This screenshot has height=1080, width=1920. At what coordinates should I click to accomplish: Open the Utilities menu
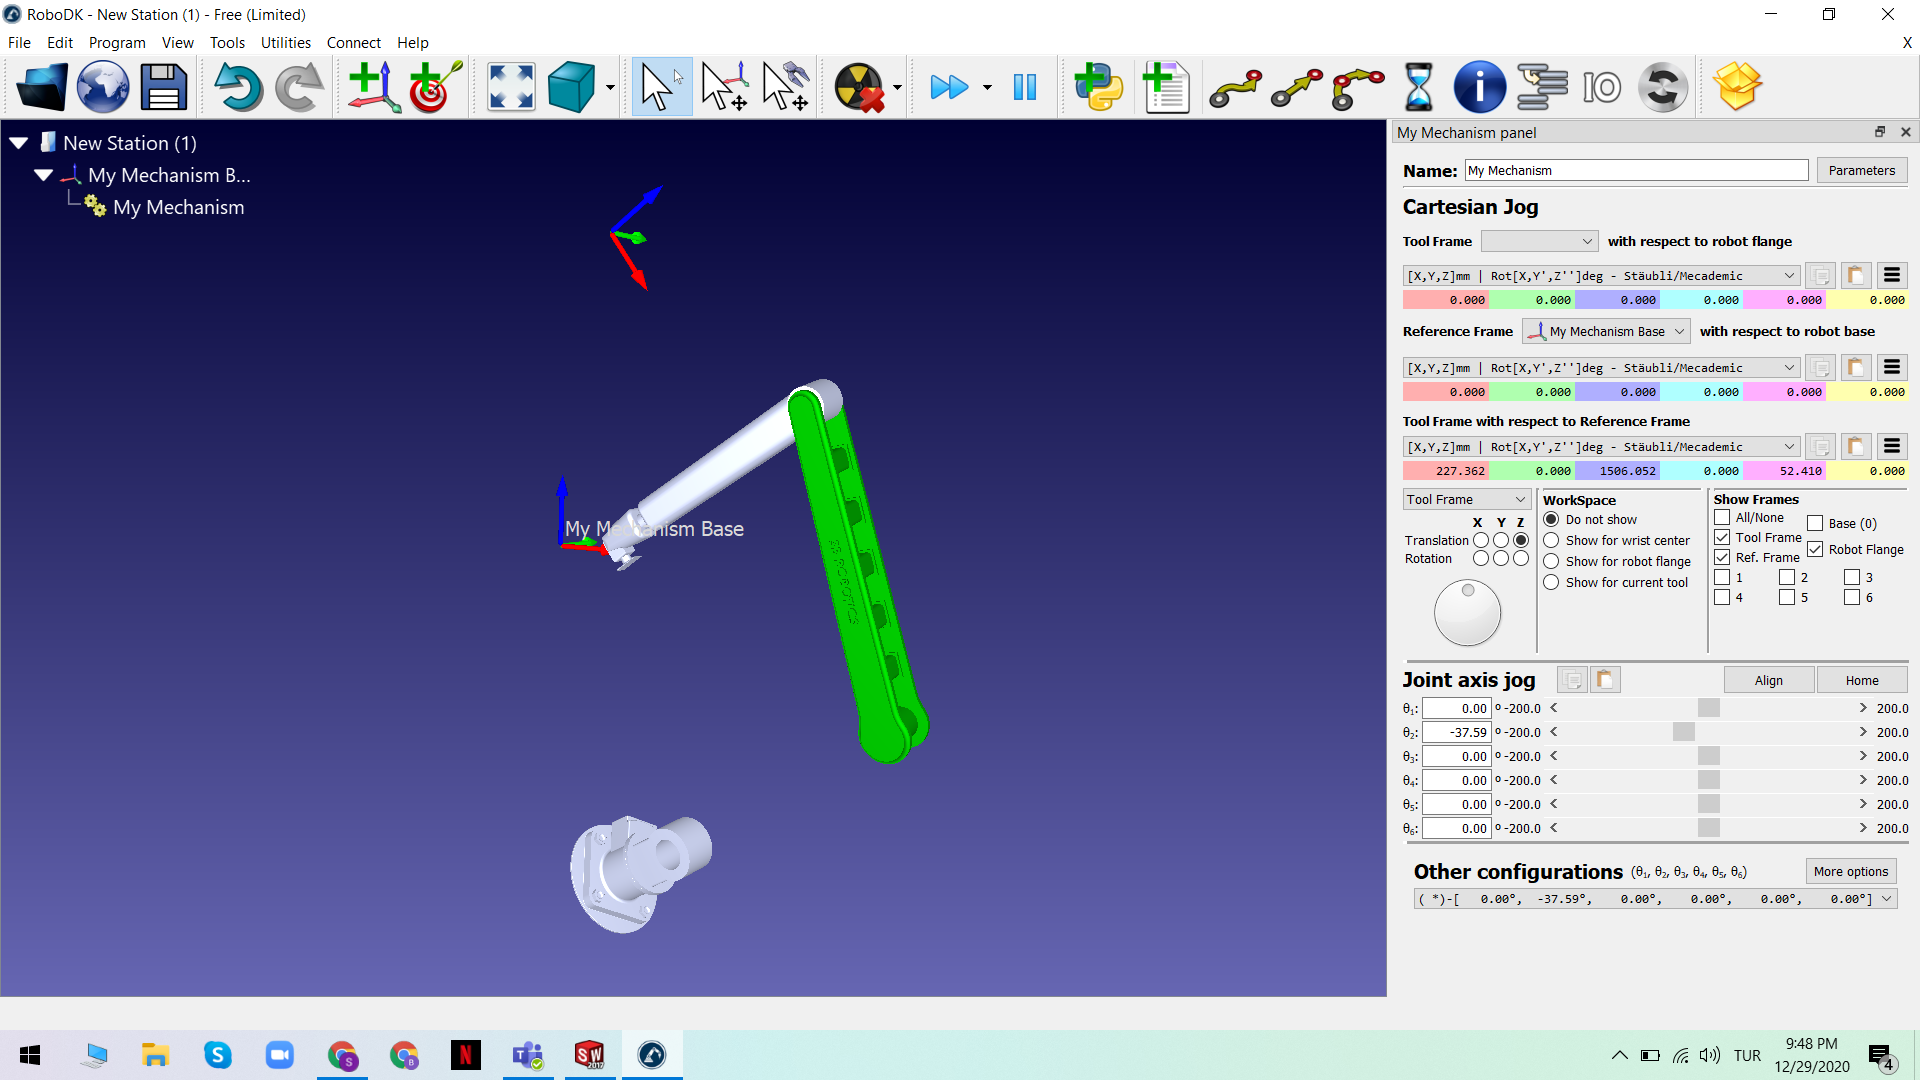[x=285, y=42]
